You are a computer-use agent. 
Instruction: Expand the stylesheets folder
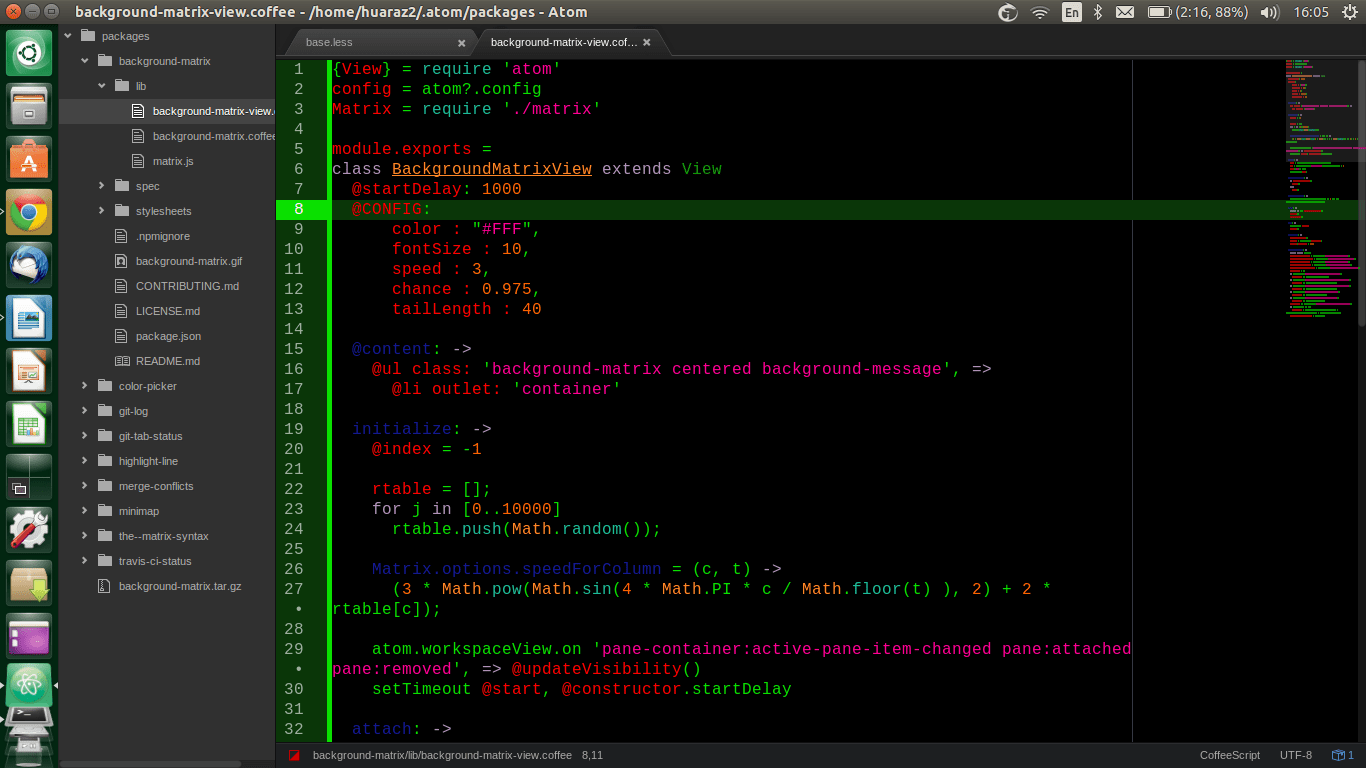click(102, 211)
